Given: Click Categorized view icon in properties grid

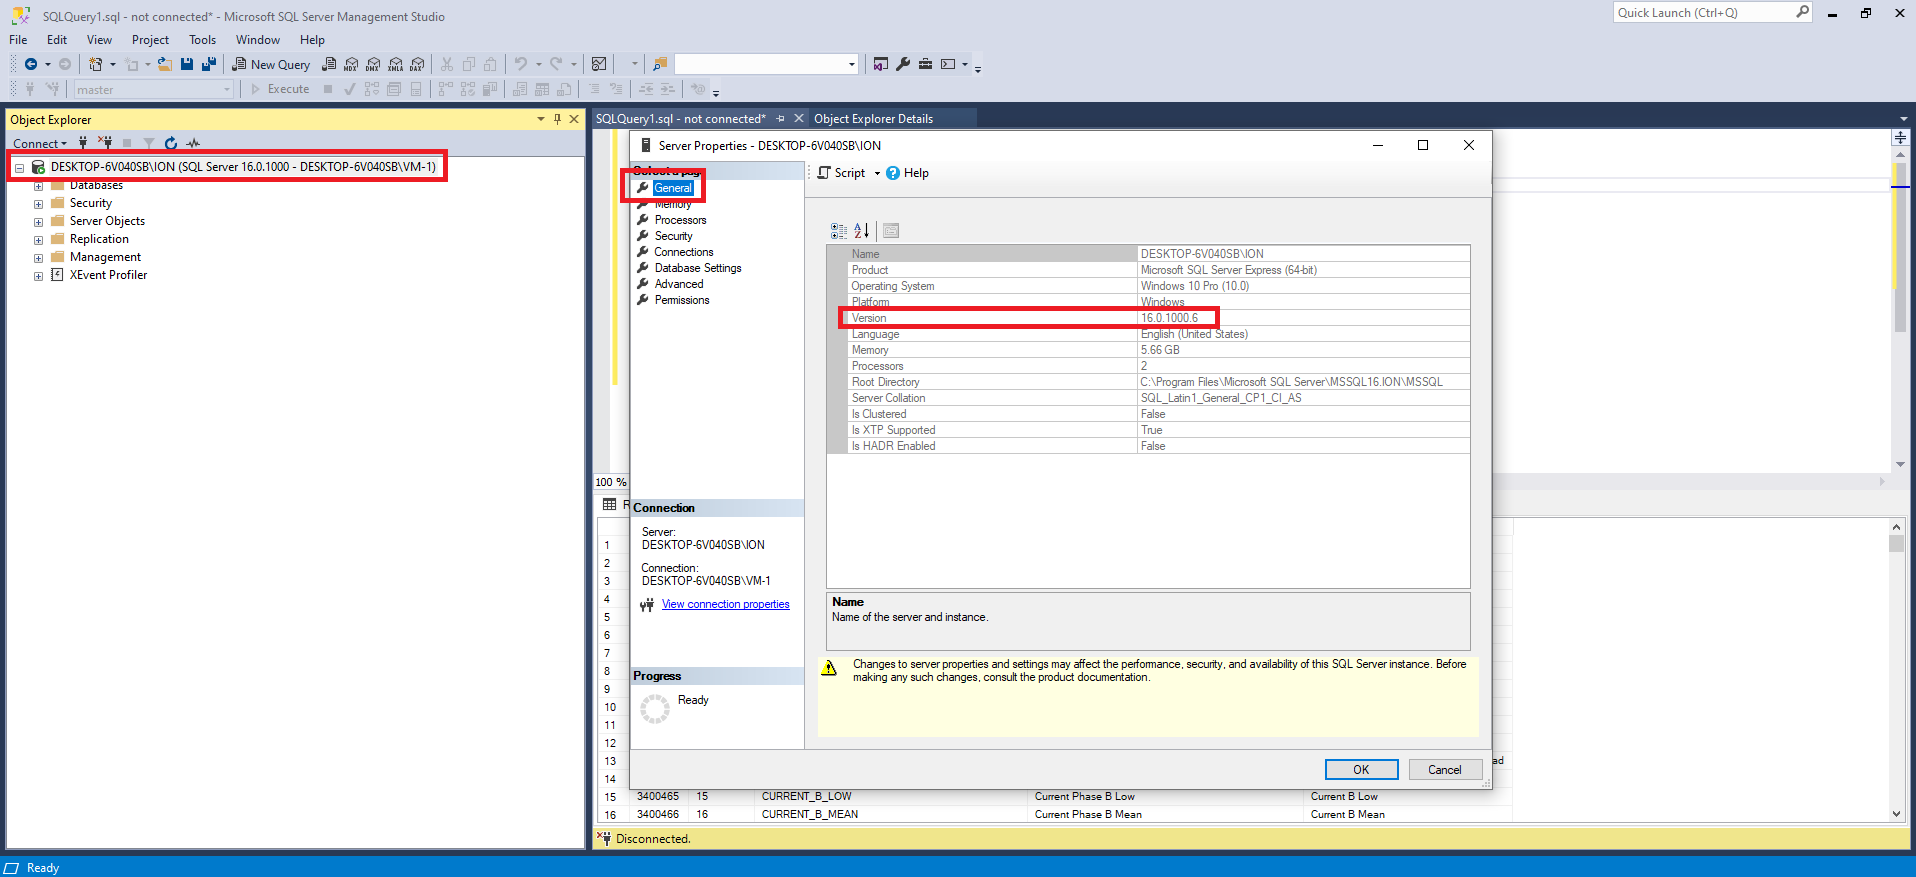Looking at the screenshot, I should pyautogui.click(x=839, y=231).
